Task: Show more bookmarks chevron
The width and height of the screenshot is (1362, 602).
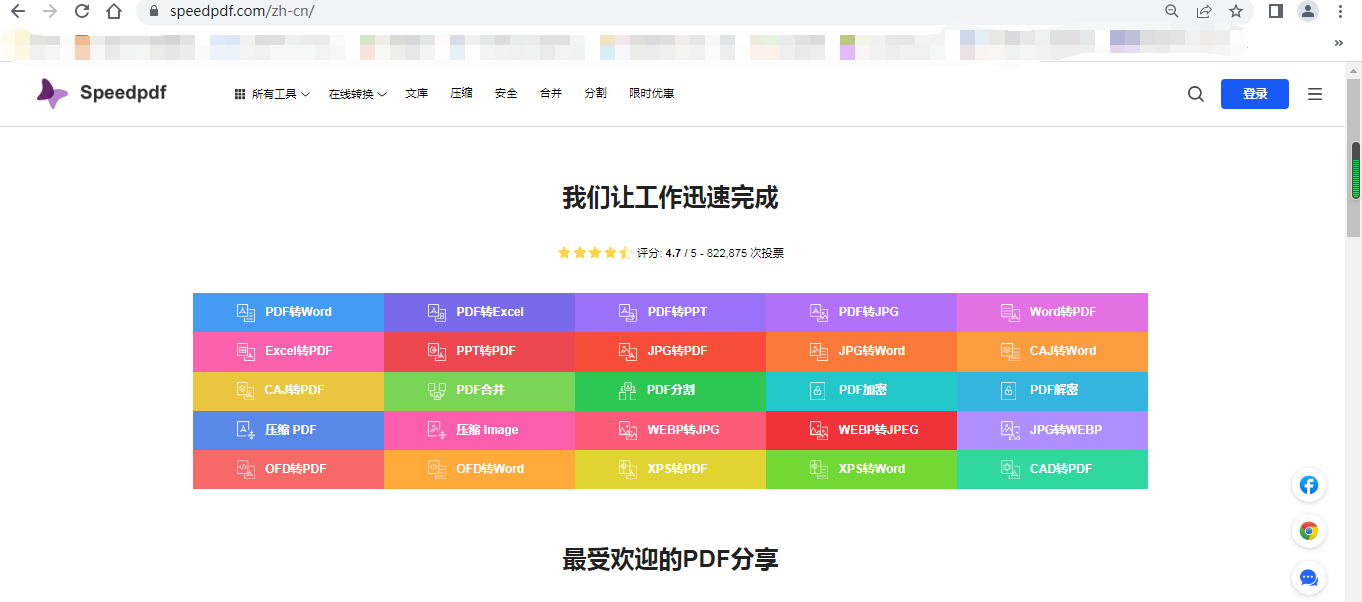Action: tap(1339, 43)
